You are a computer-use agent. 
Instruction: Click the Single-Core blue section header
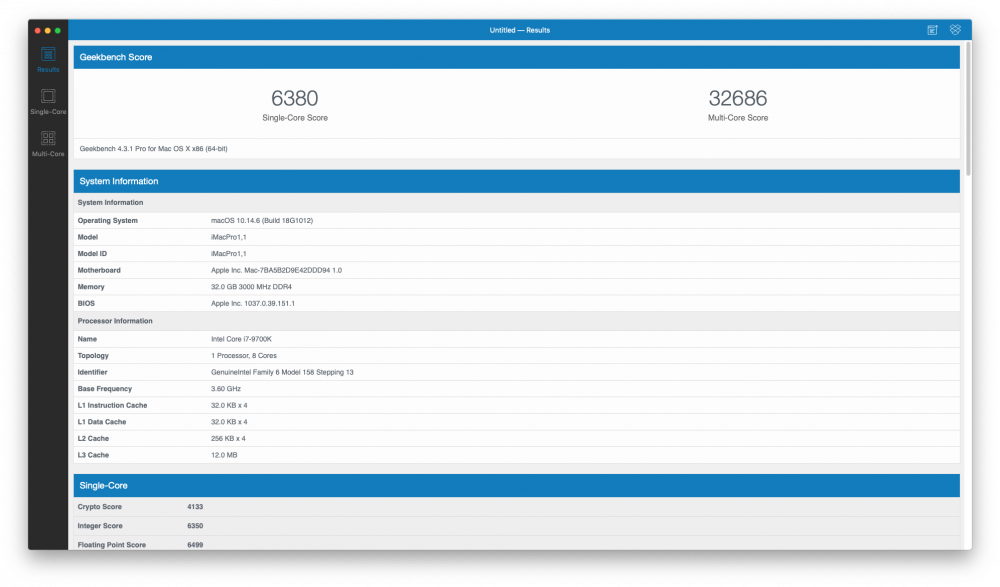[517, 486]
